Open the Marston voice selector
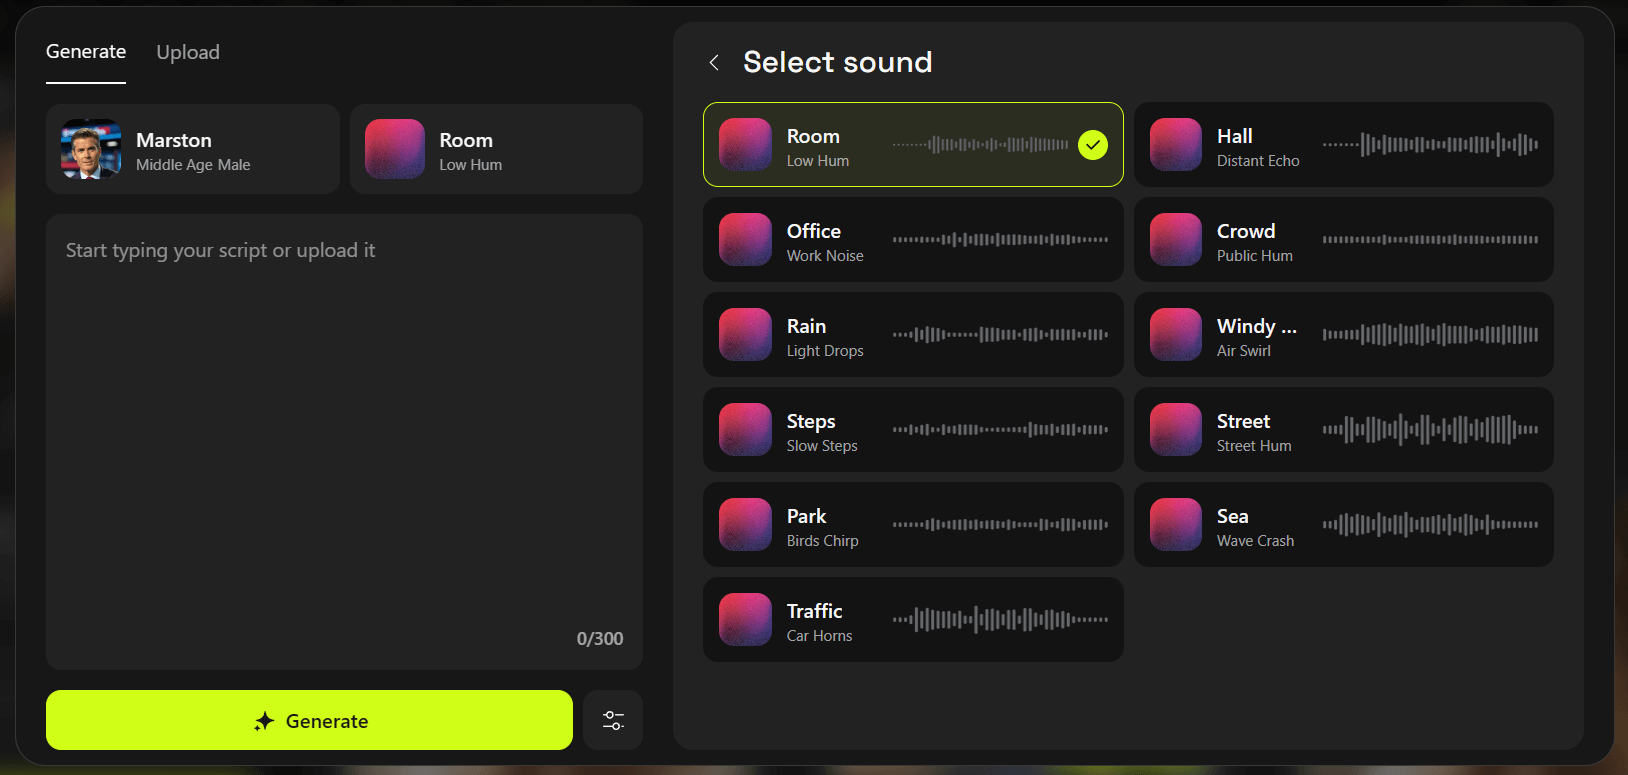 [193, 150]
